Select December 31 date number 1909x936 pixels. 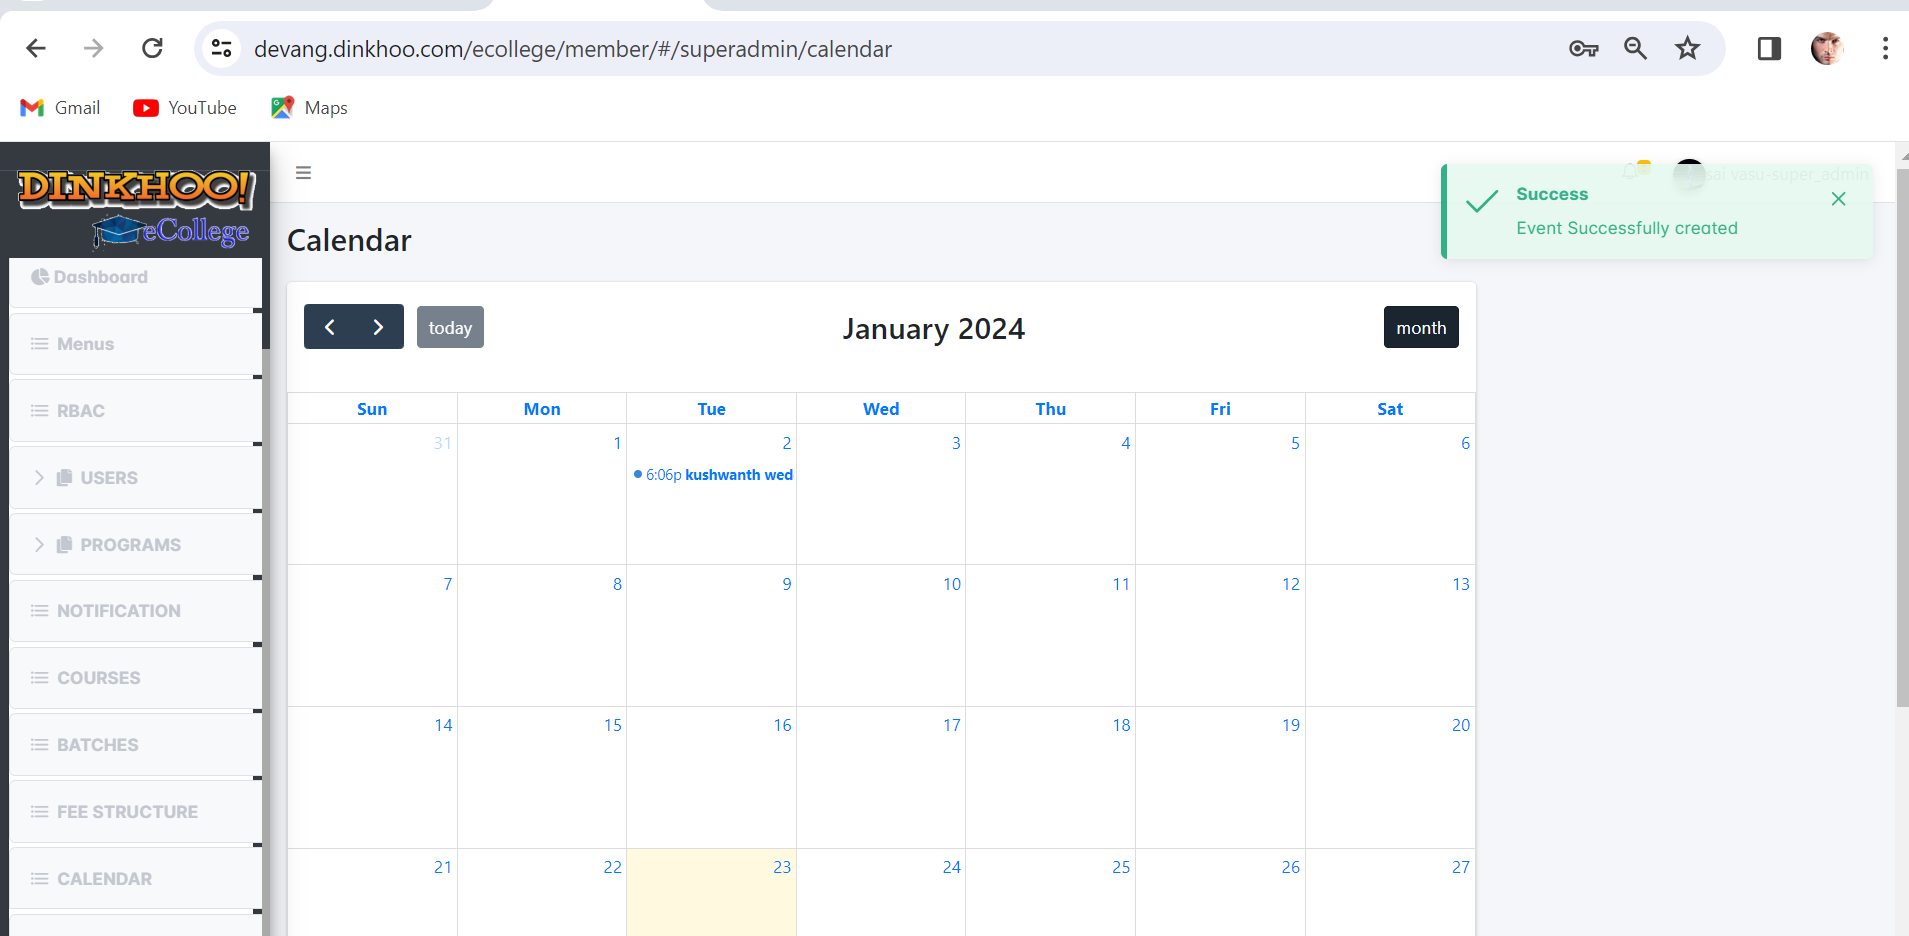(443, 443)
